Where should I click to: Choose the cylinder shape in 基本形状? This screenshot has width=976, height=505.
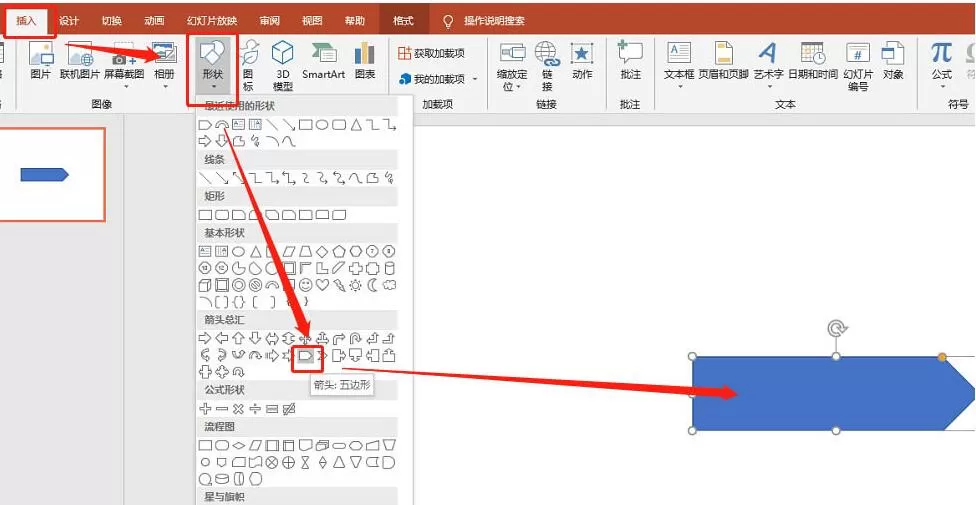[390, 268]
